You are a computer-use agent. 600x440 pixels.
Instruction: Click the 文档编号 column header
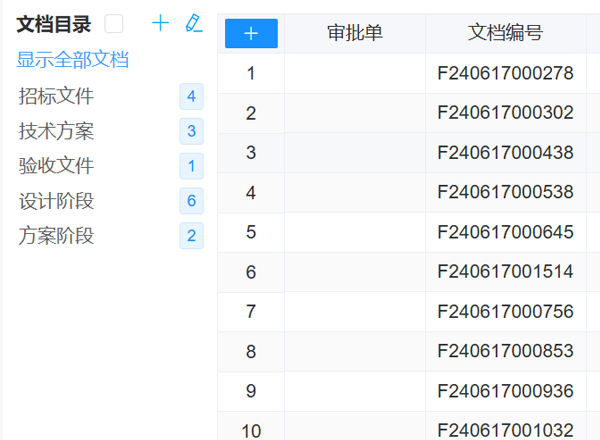505,33
